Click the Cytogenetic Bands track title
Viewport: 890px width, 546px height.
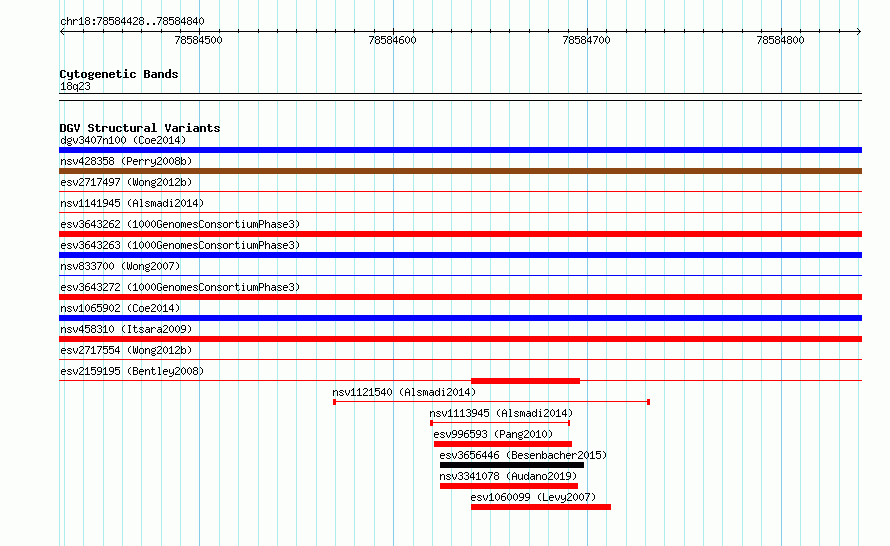[119, 74]
